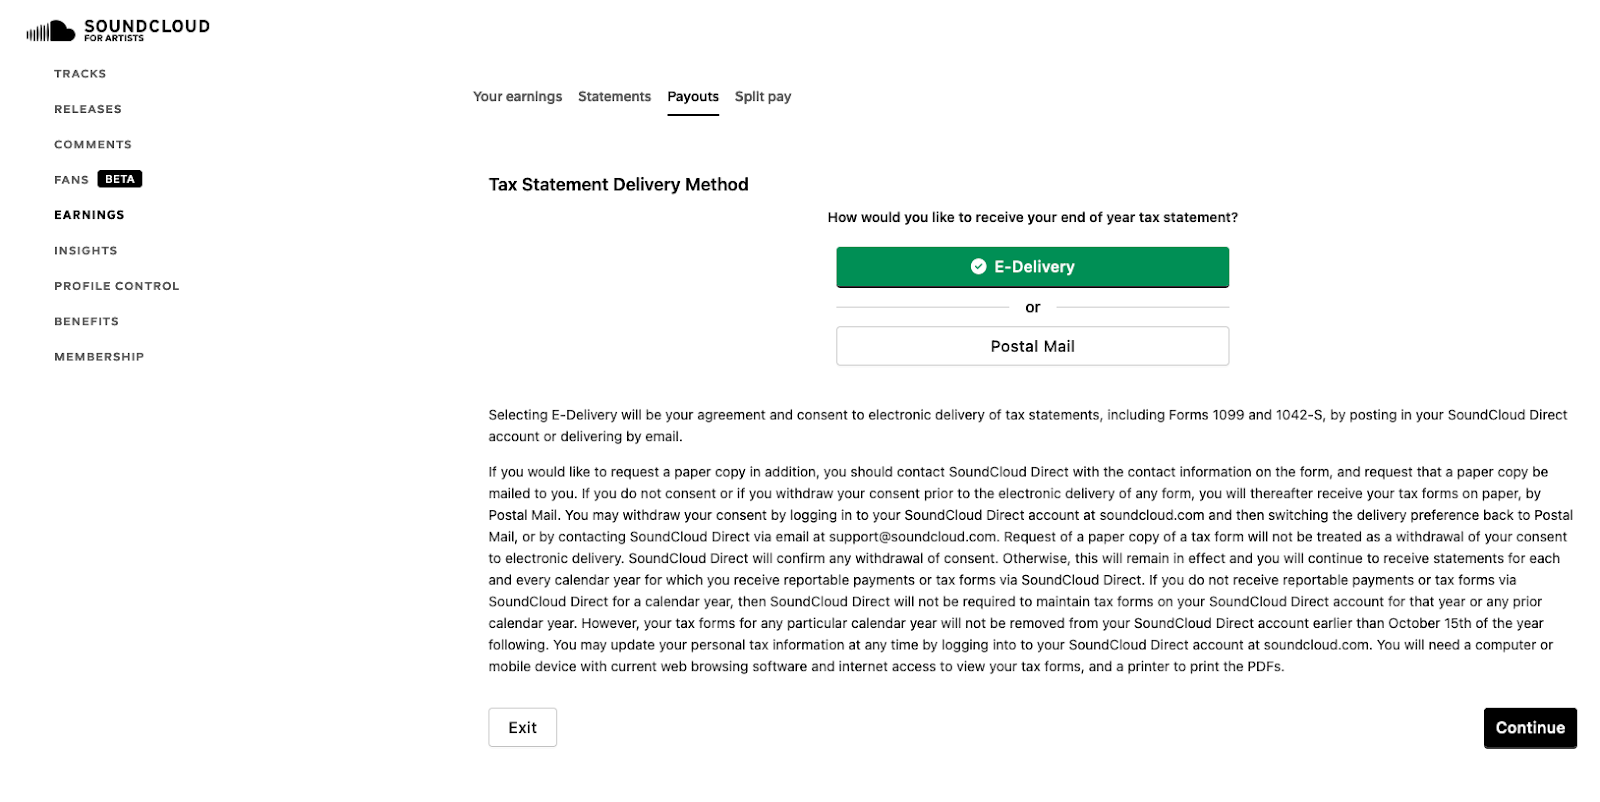Switch to the Your earnings tab
The height and width of the screenshot is (802, 1600).
pyautogui.click(x=517, y=96)
